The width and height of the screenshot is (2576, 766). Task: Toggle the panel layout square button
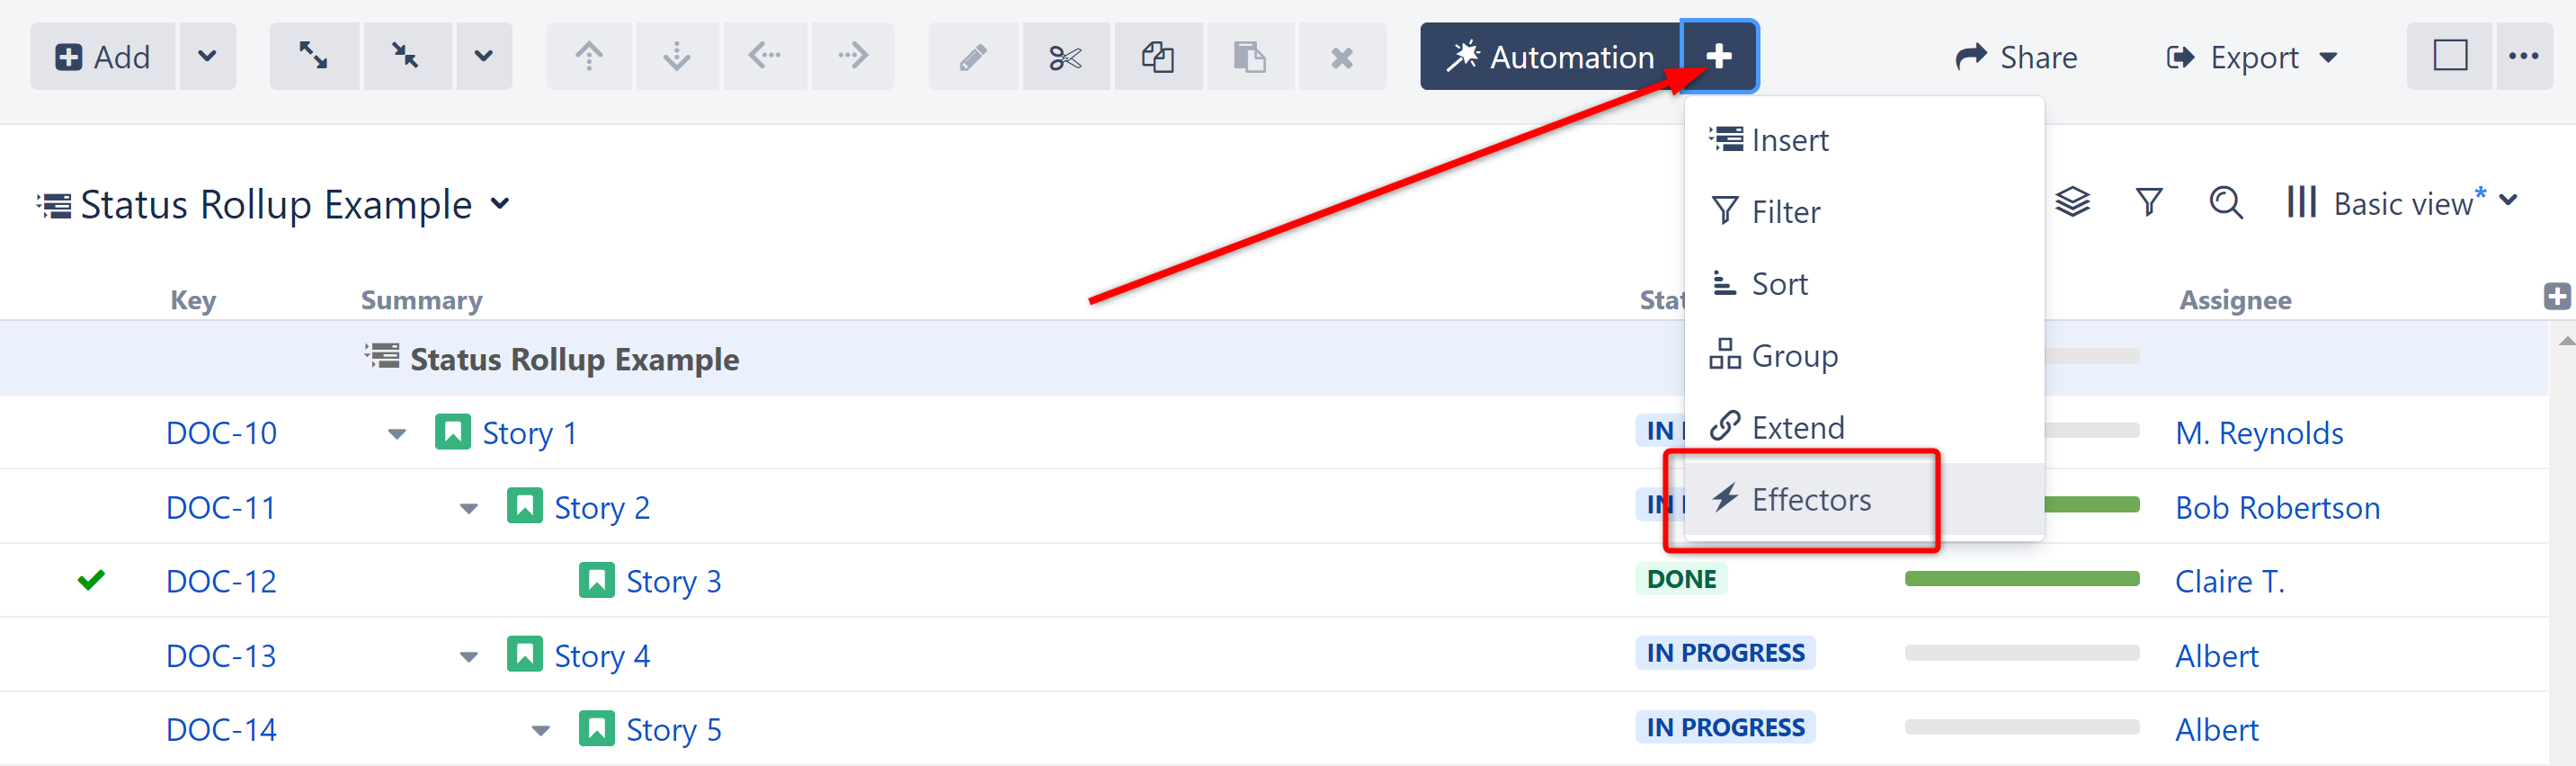(x=2449, y=56)
